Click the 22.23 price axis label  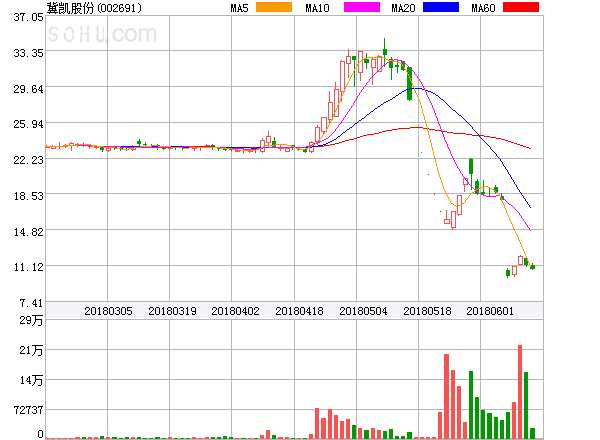pyautogui.click(x=28, y=160)
